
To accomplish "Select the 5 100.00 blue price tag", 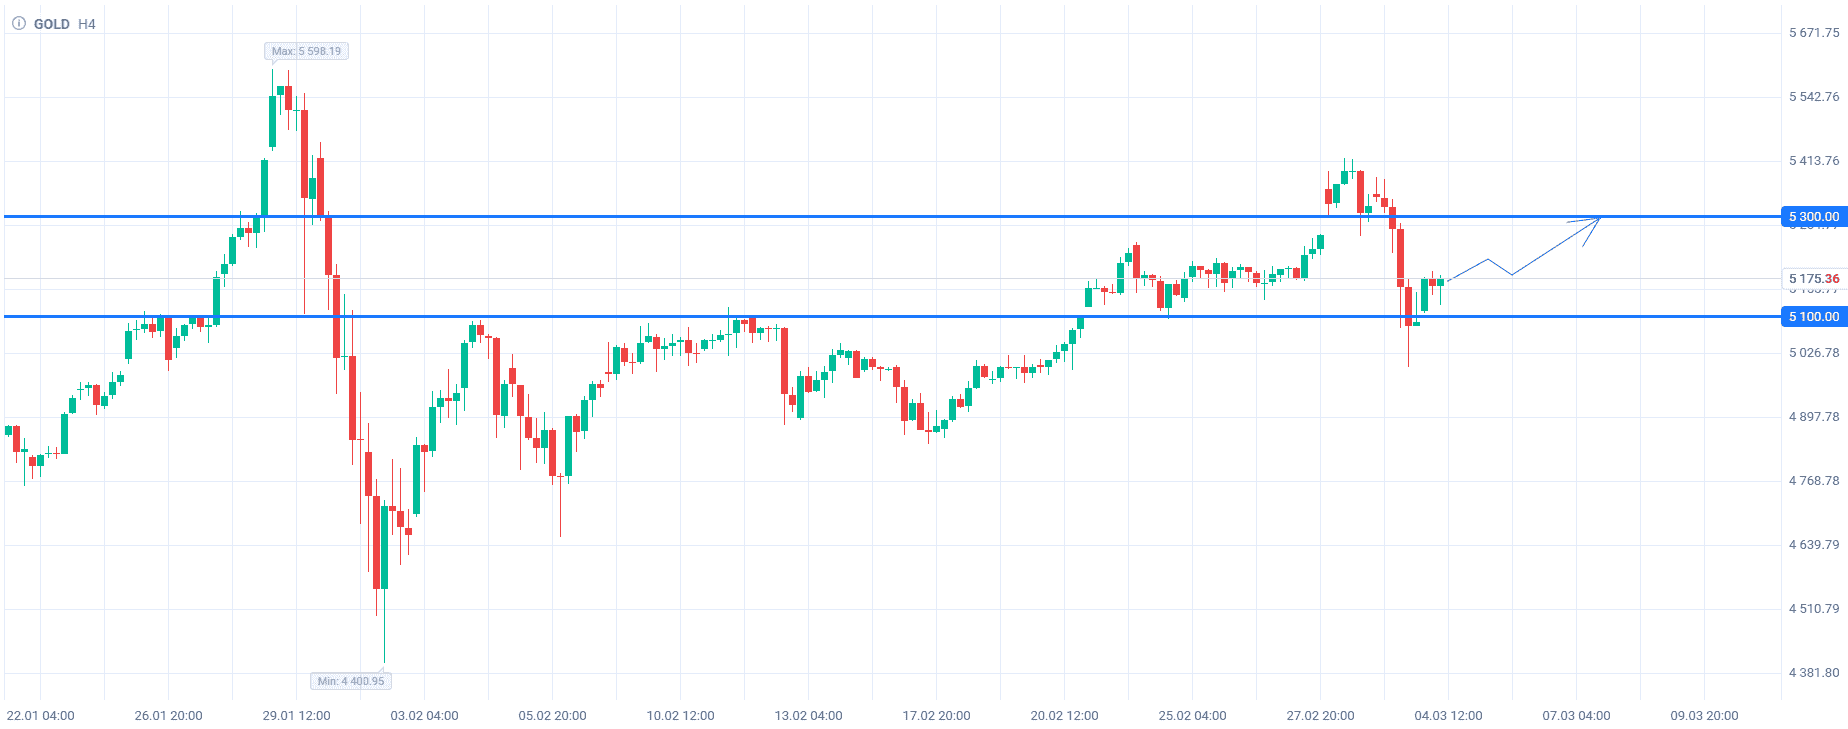I will pos(1814,316).
